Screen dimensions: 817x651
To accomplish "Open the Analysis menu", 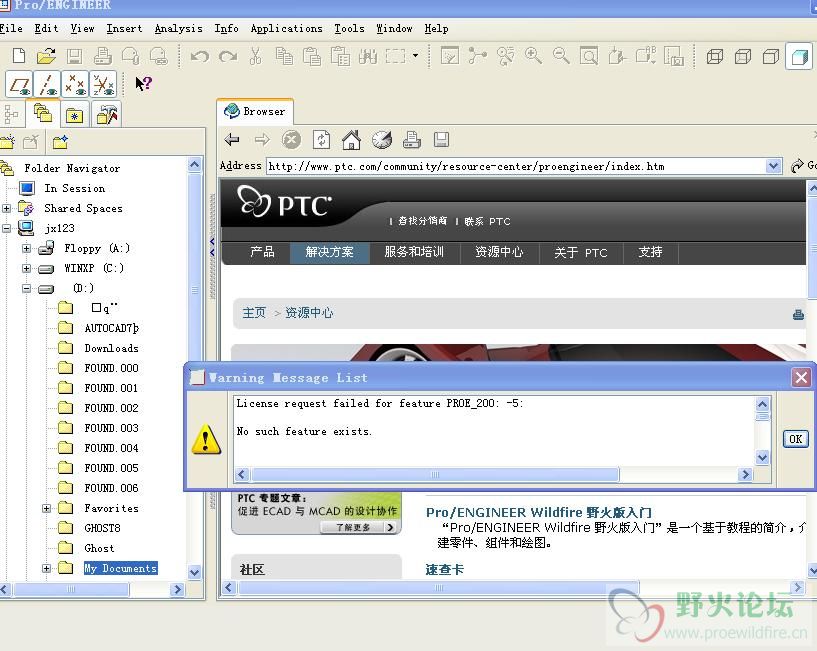I will point(179,29).
